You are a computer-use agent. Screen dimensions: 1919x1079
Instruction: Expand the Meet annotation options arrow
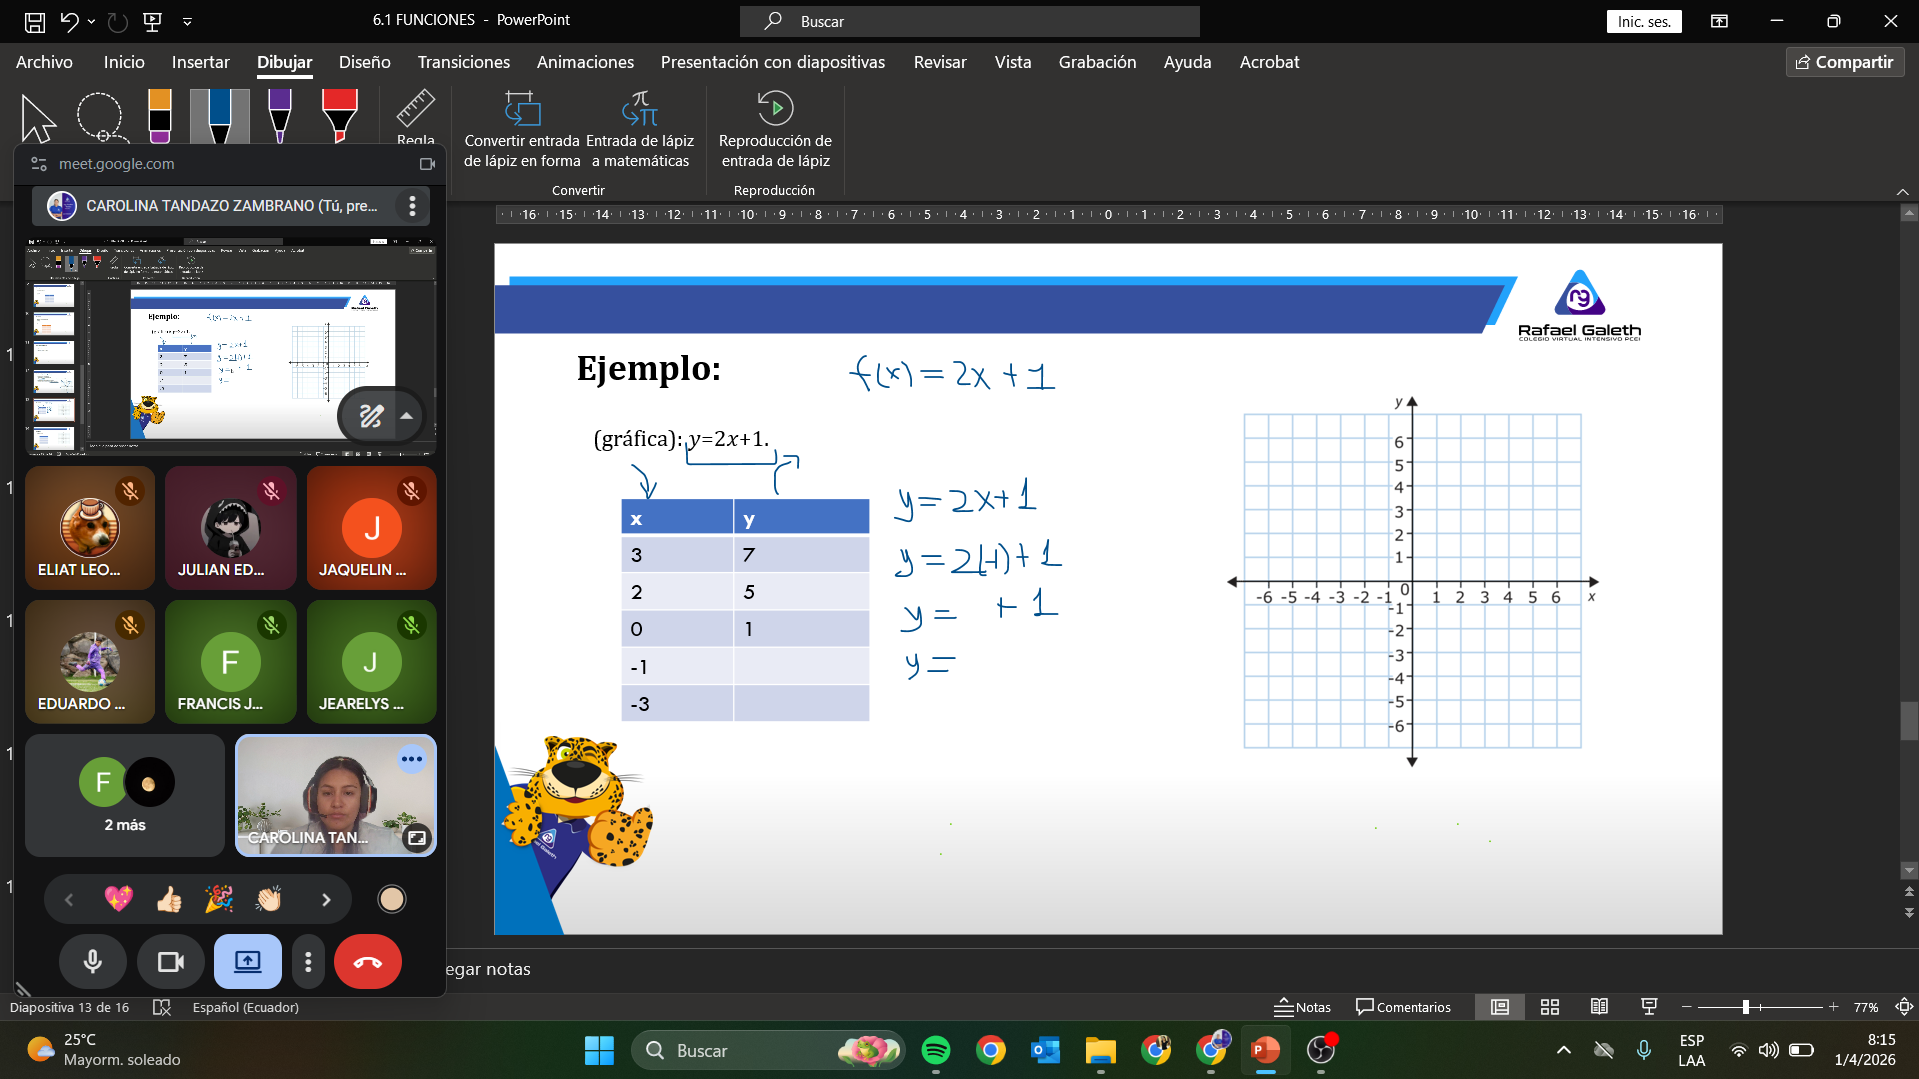[406, 416]
